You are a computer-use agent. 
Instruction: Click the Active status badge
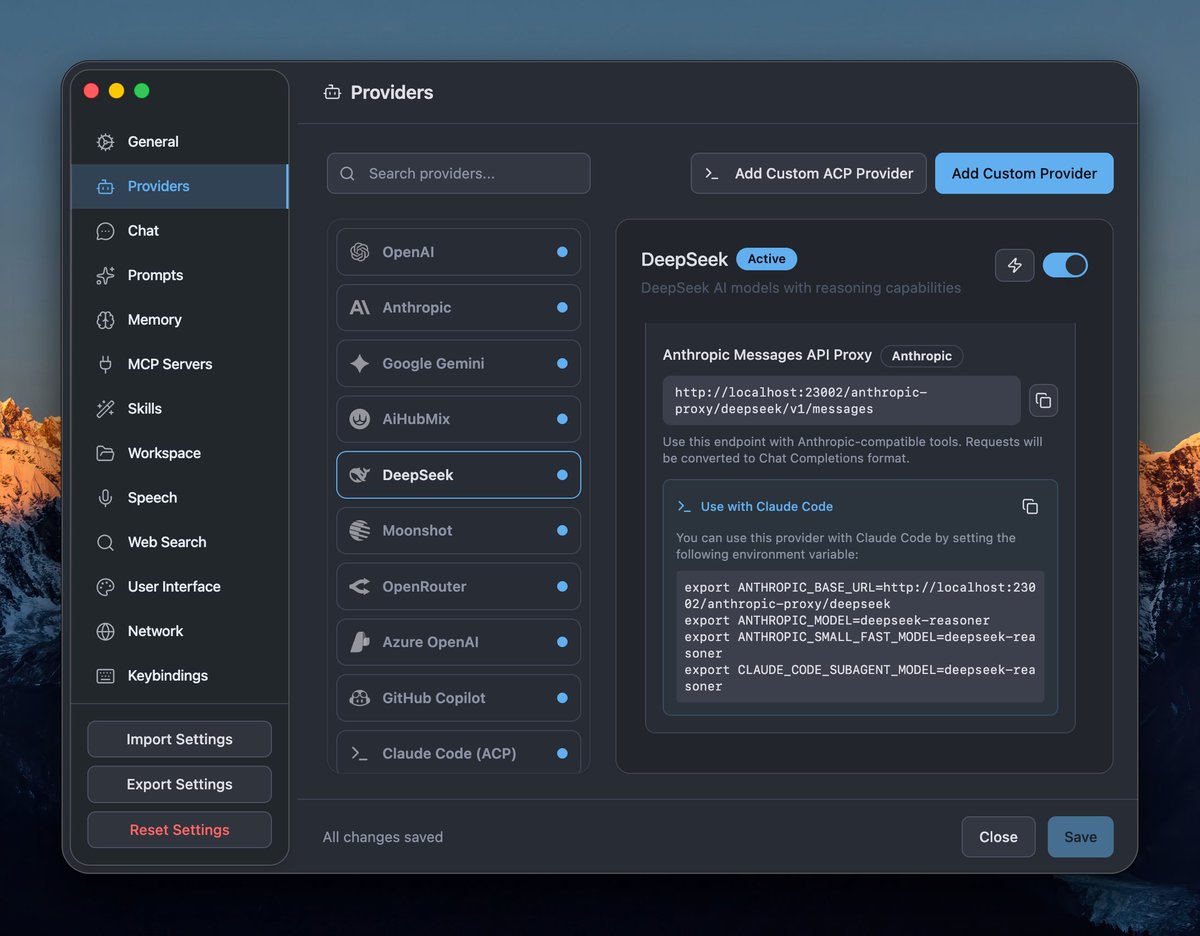[767, 259]
